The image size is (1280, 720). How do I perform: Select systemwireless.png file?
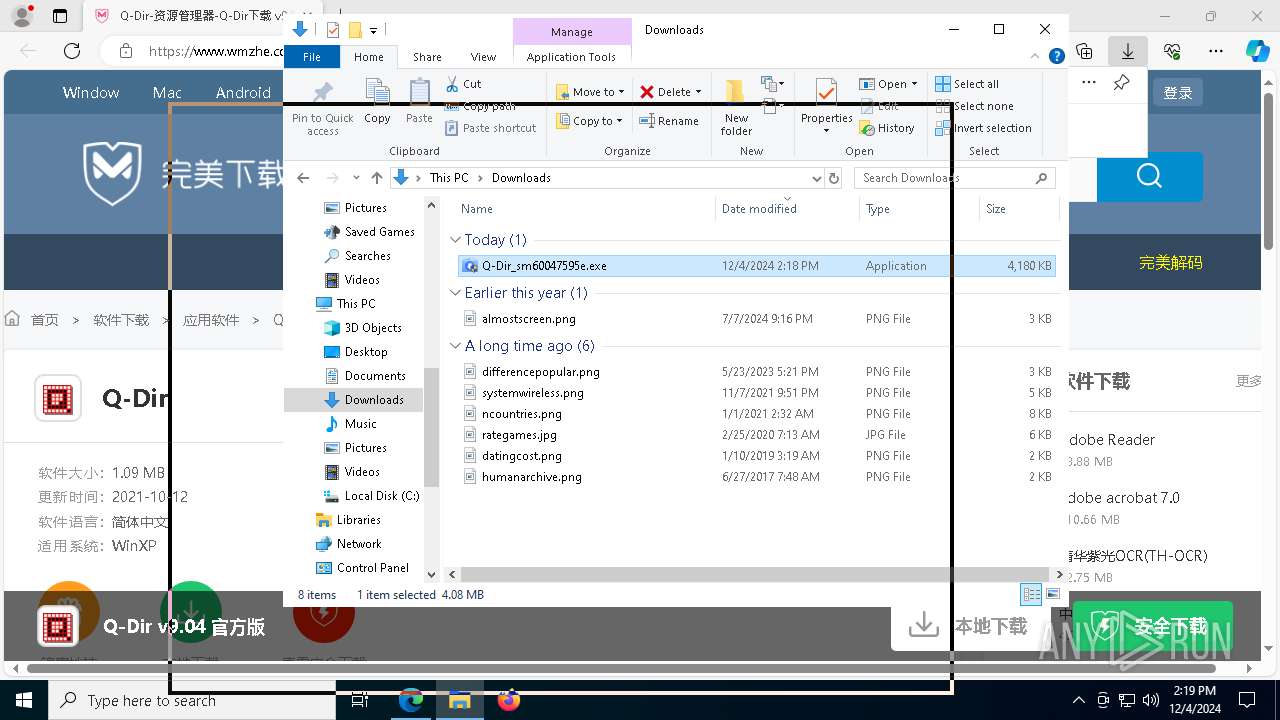coord(756,393)
